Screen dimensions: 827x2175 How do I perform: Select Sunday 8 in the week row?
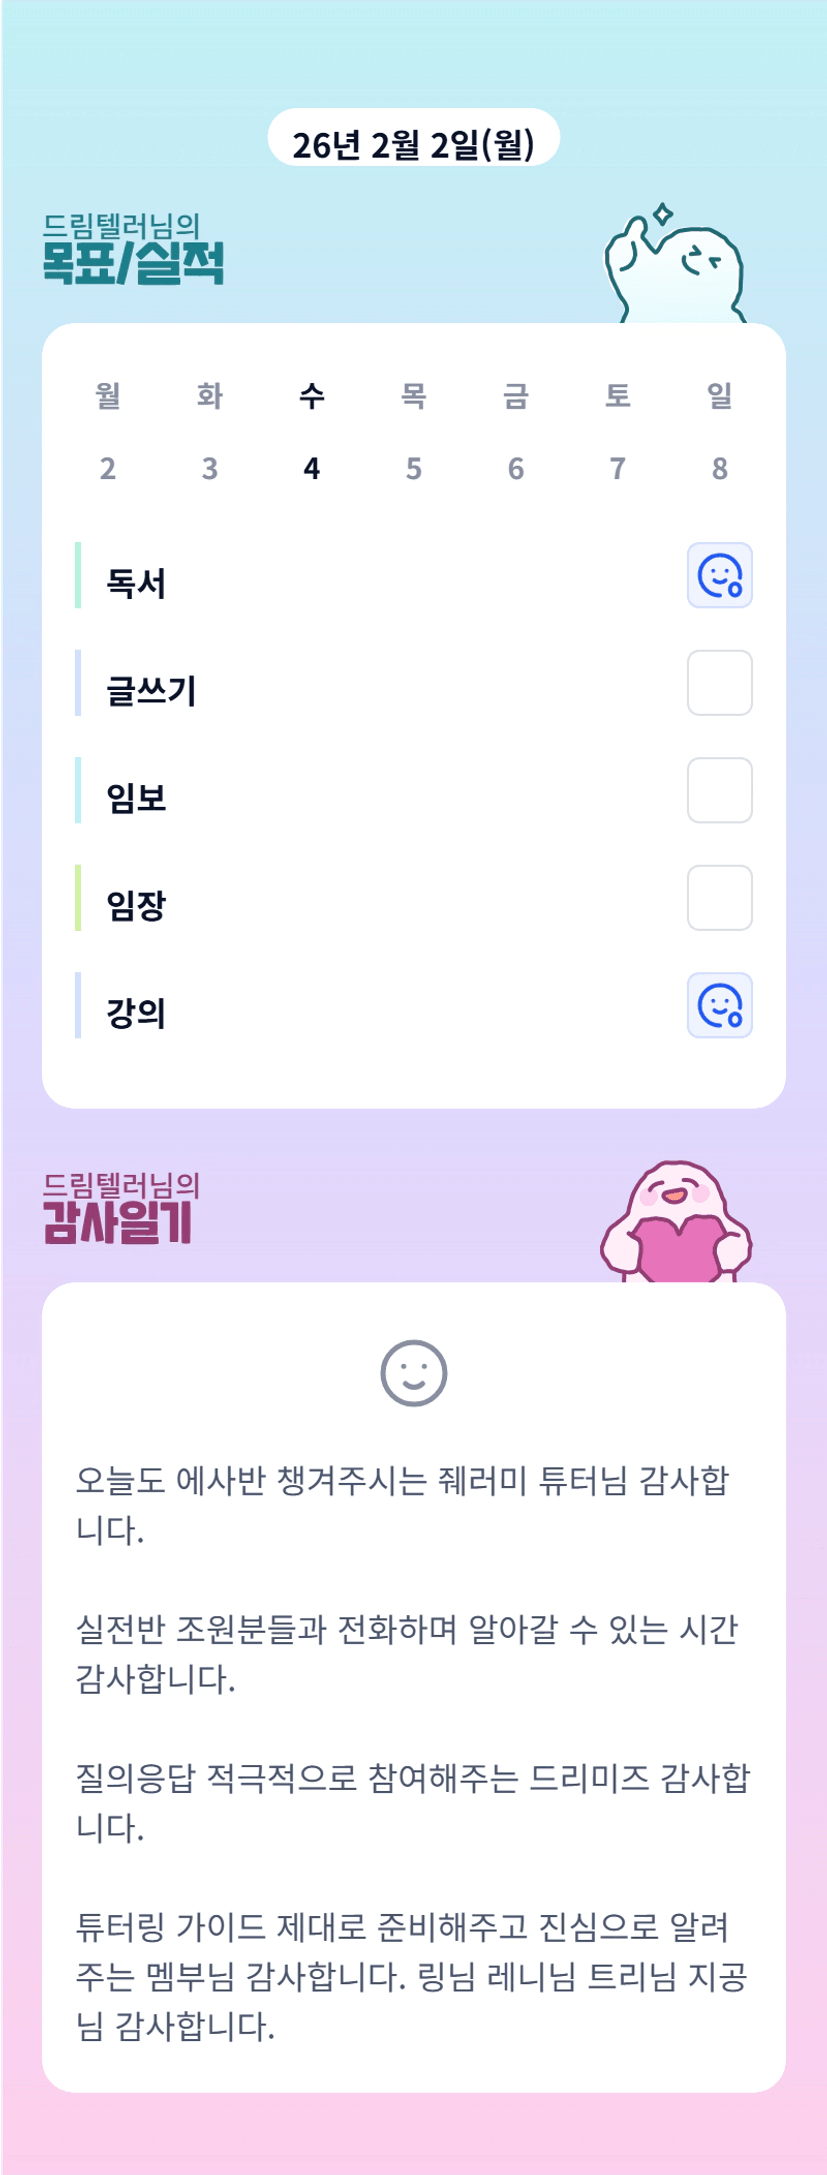point(720,468)
